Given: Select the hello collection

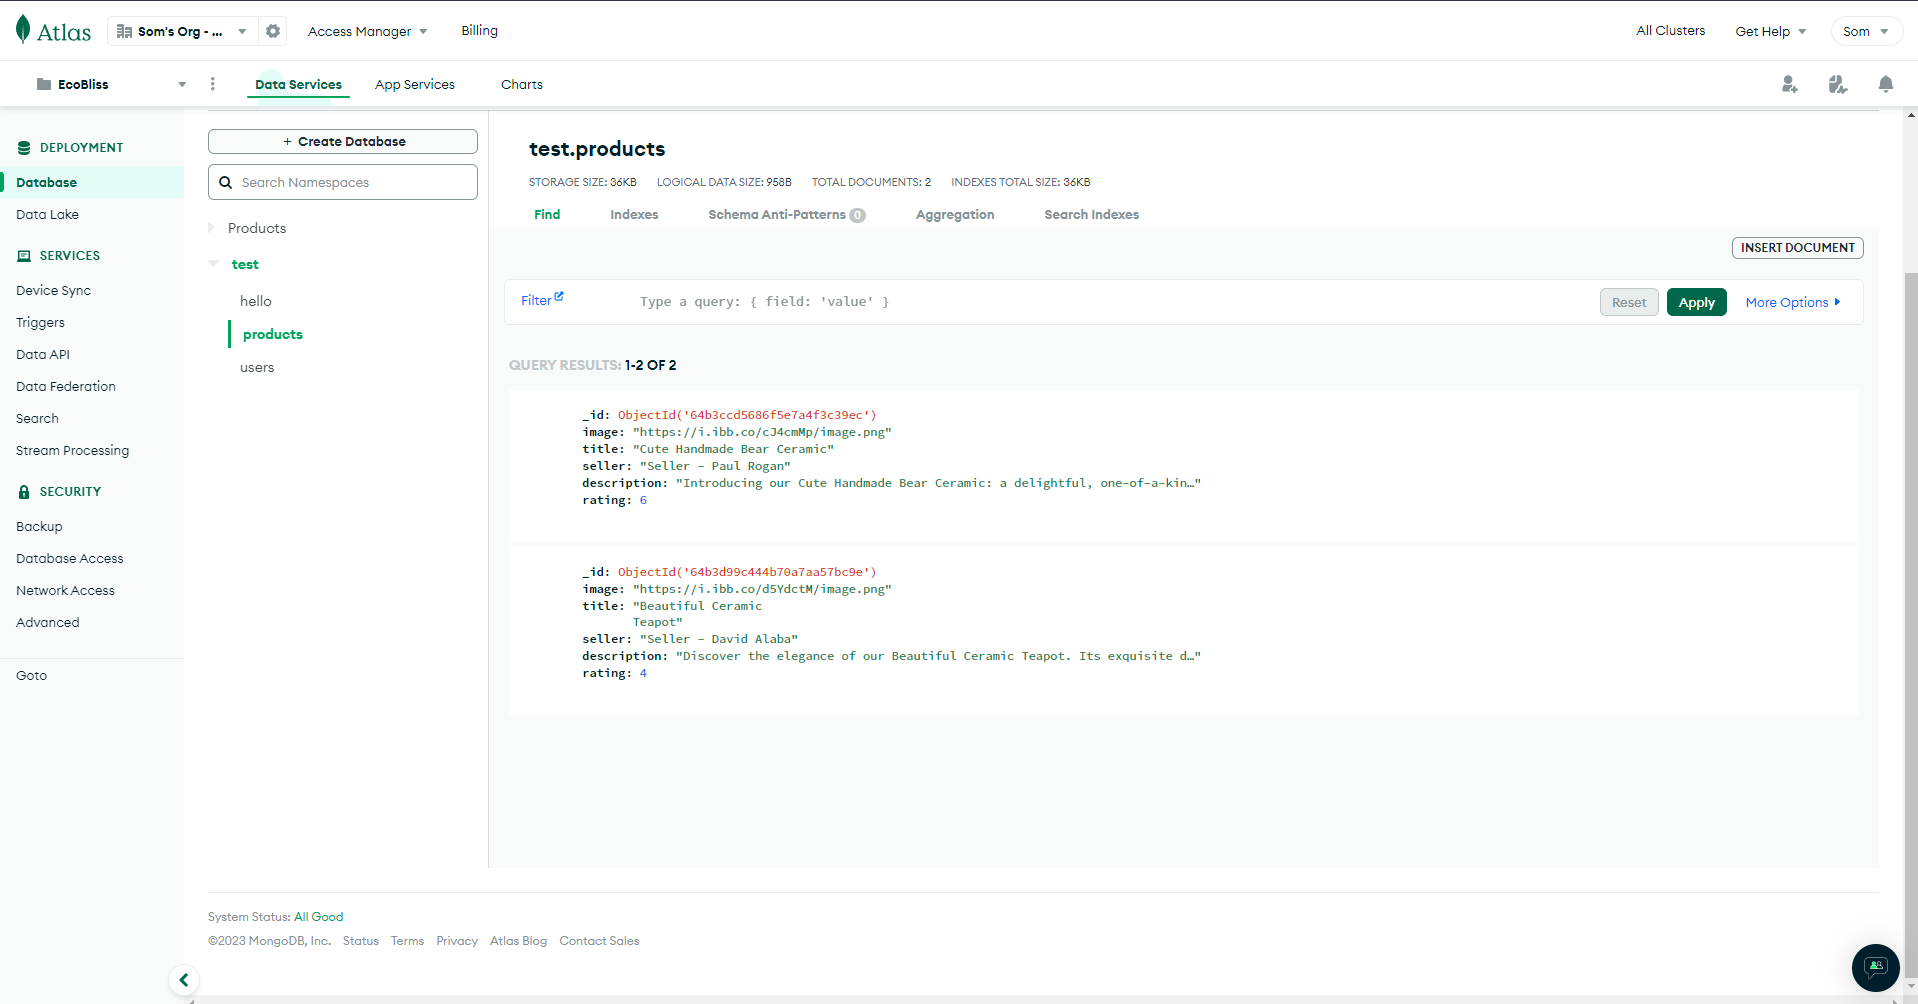Looking at the screenshot, I should [256, 301].
